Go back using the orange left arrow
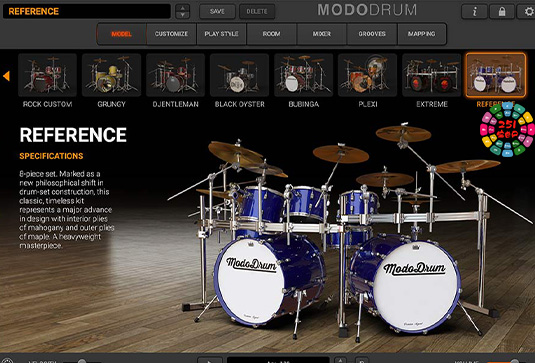This screenshot has height=363, width=535. [x=6, y=76]
